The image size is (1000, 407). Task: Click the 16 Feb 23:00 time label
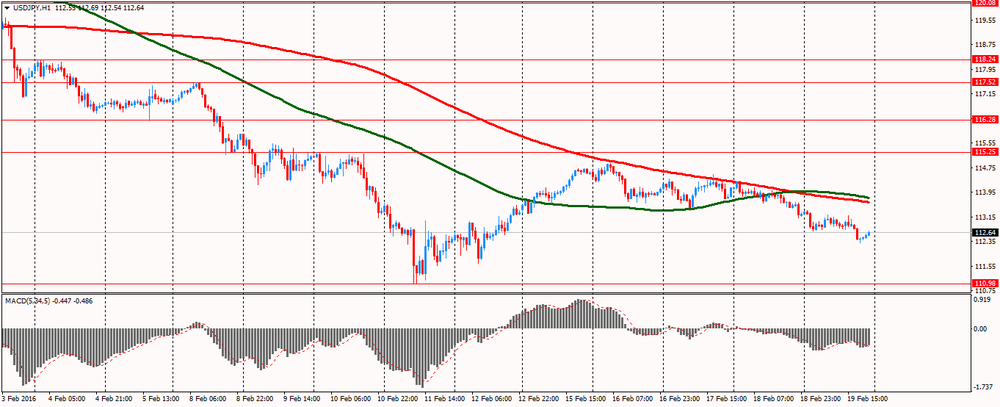tap(678, 397)
